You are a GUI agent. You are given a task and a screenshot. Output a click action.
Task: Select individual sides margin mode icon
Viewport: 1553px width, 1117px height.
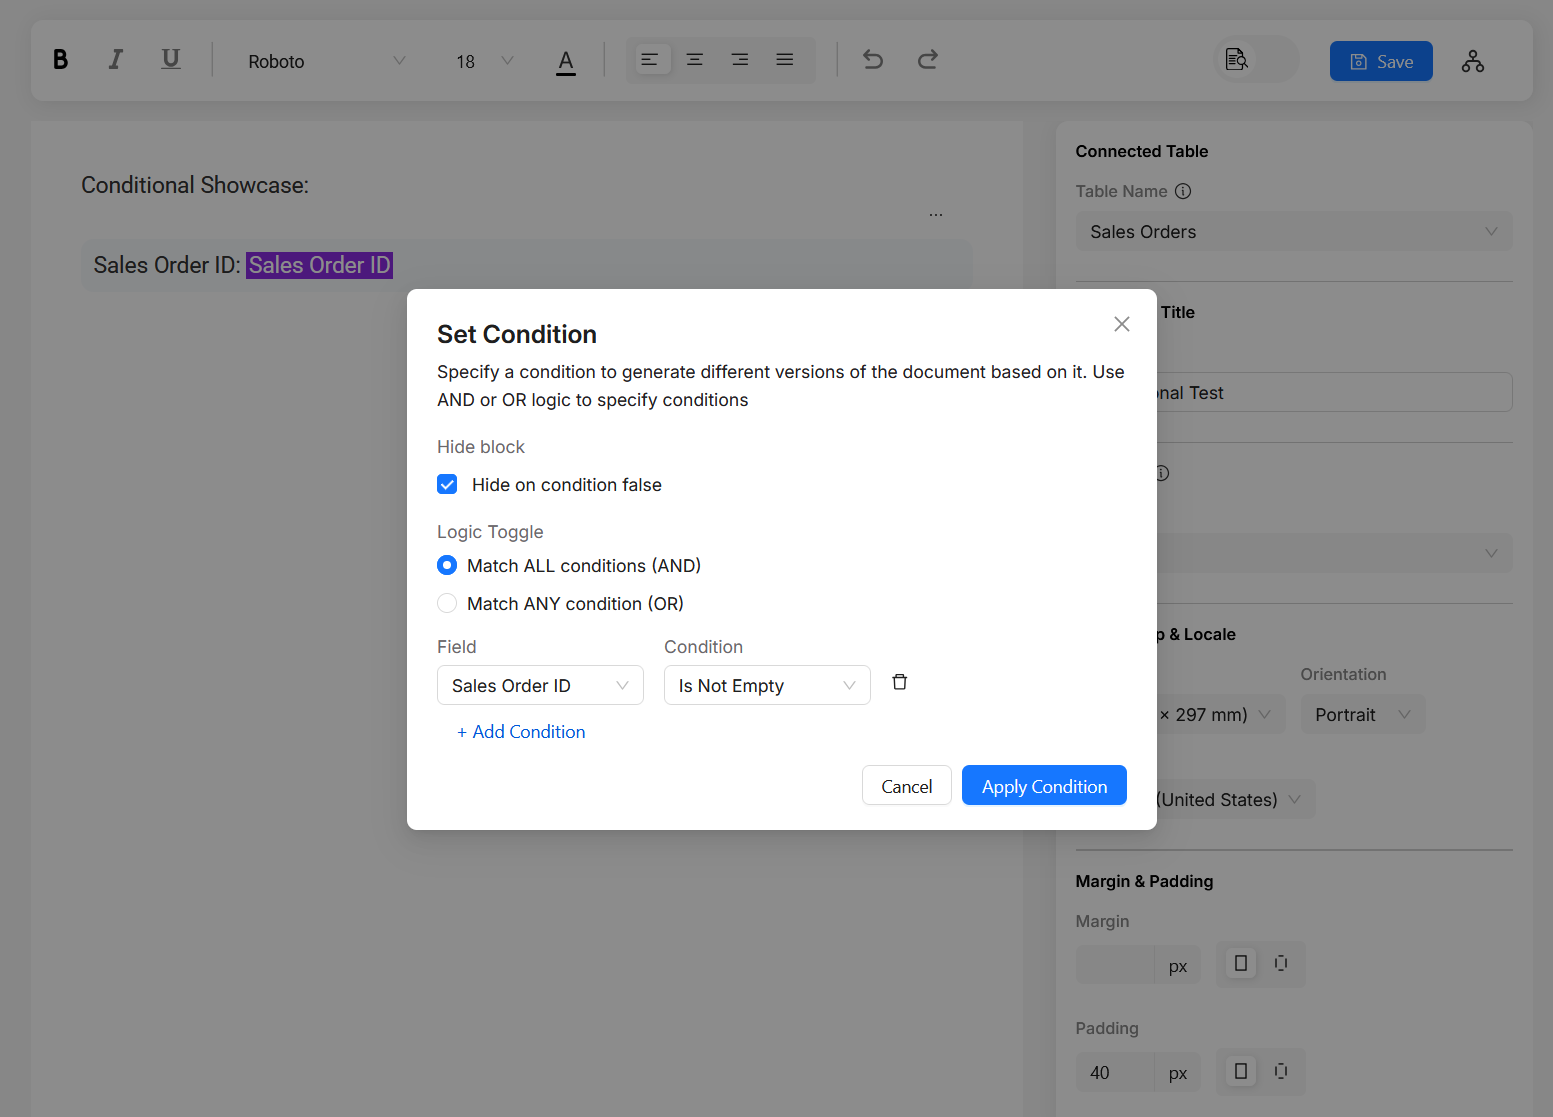tap(1281, 964)
